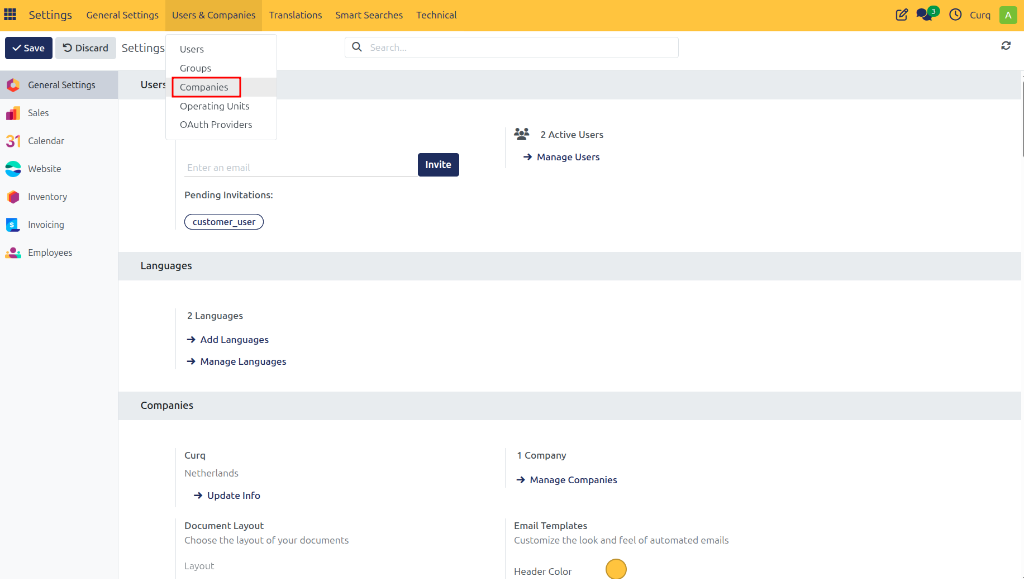Click the Sales app icon in sidebar
Image resolution: width=1024 pixels, height=579 pixels.
pyautogui.click(x=13, y=113)
